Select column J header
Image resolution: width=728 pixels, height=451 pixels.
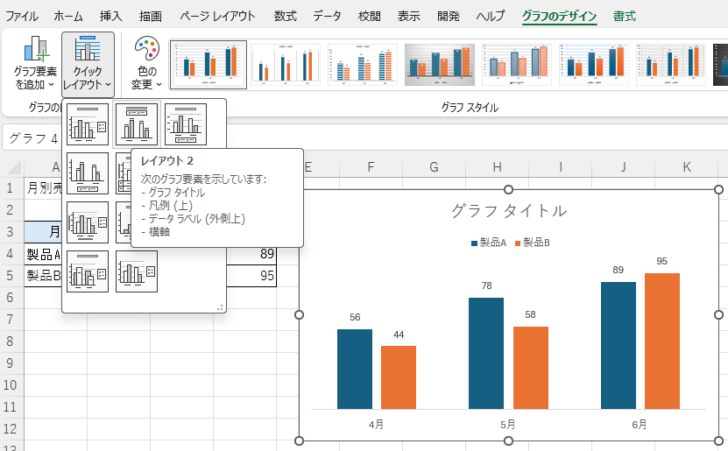624,167
